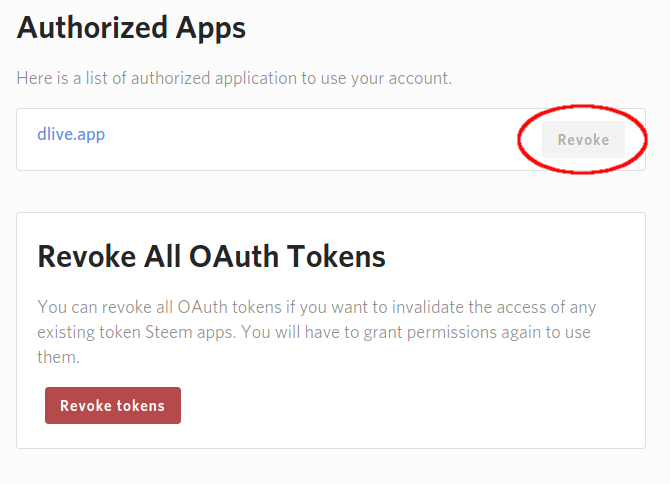Click the word "Apps" in page title

(x=211, y=29)
